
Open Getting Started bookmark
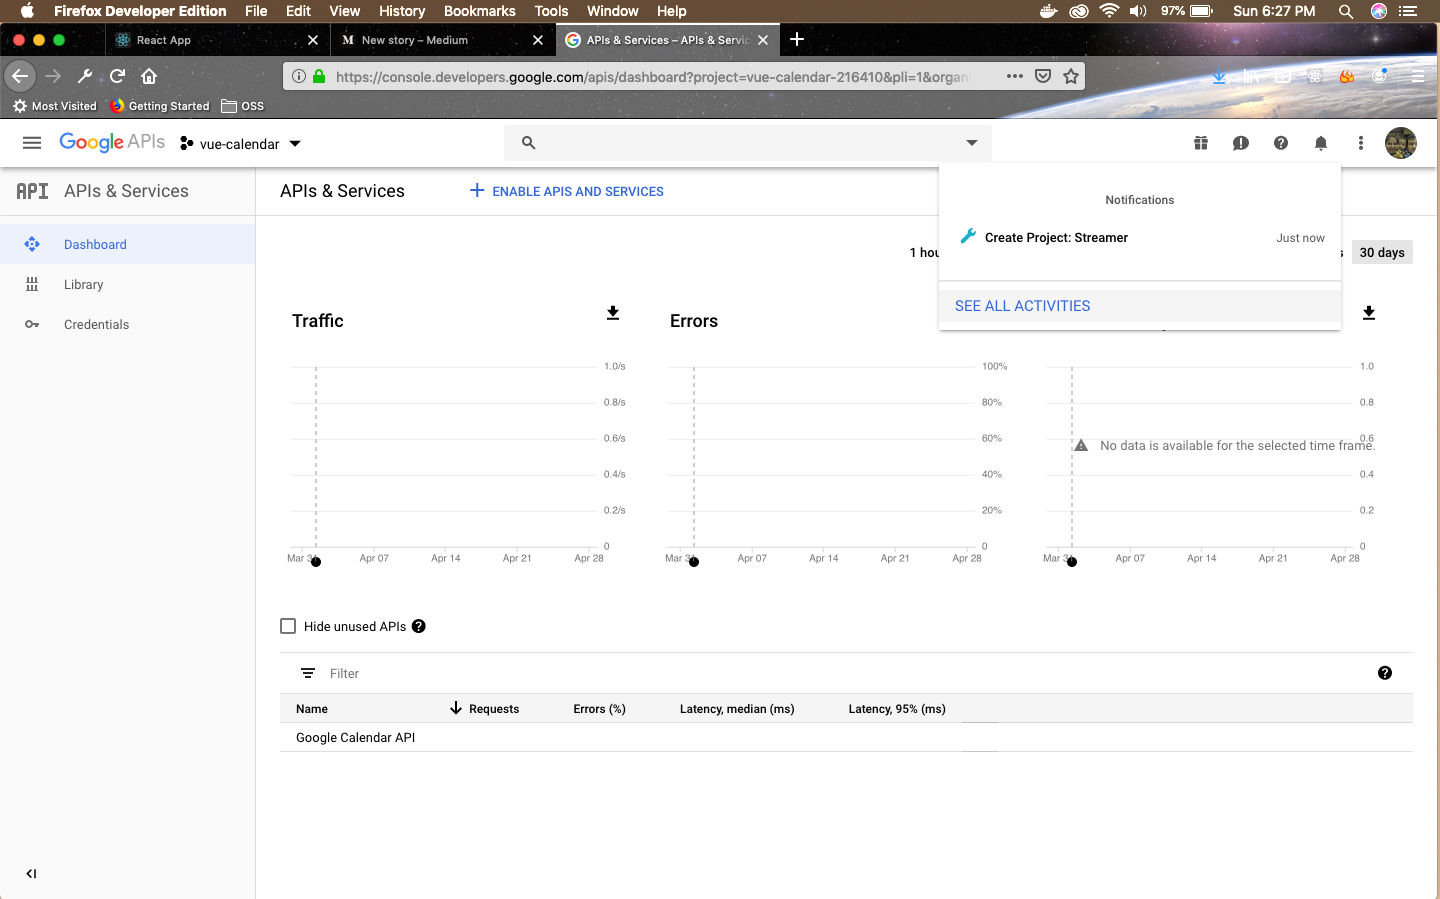(x=160, y=106)
